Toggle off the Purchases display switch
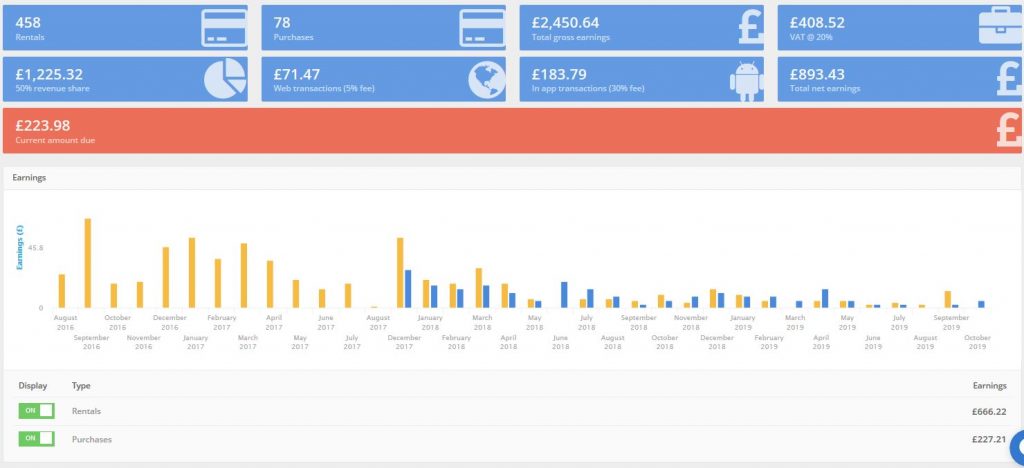Viewport: 1024px width, 468px height. [37, 439]
